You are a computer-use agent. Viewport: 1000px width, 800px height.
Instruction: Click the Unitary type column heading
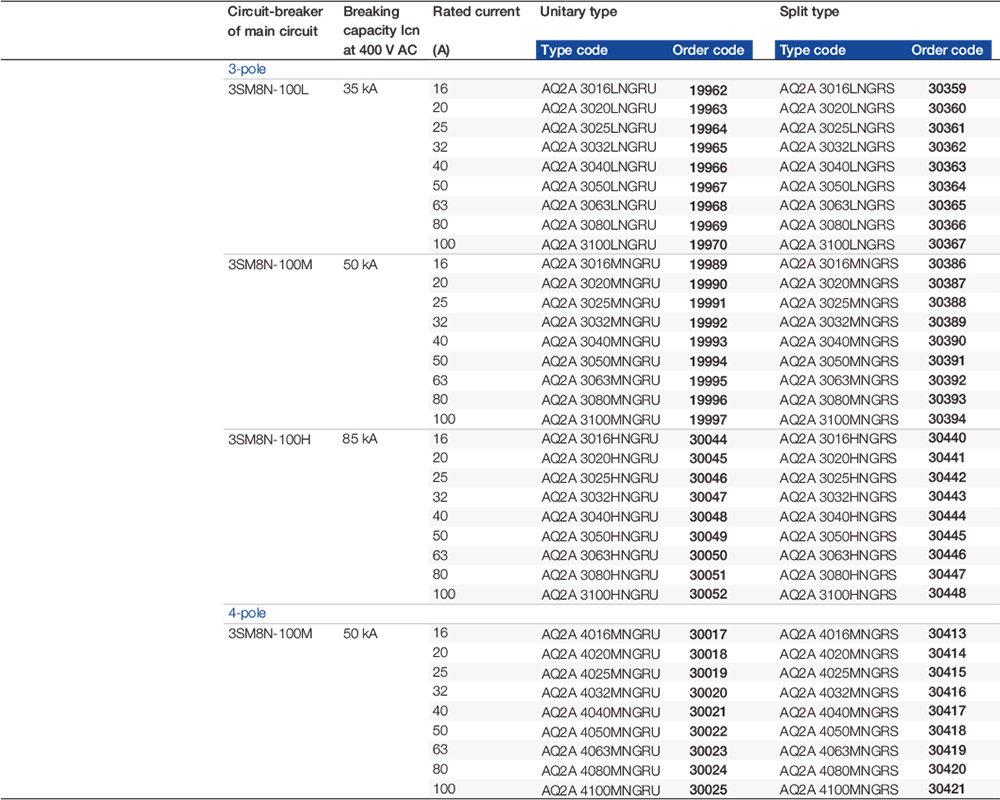(578, 12)
